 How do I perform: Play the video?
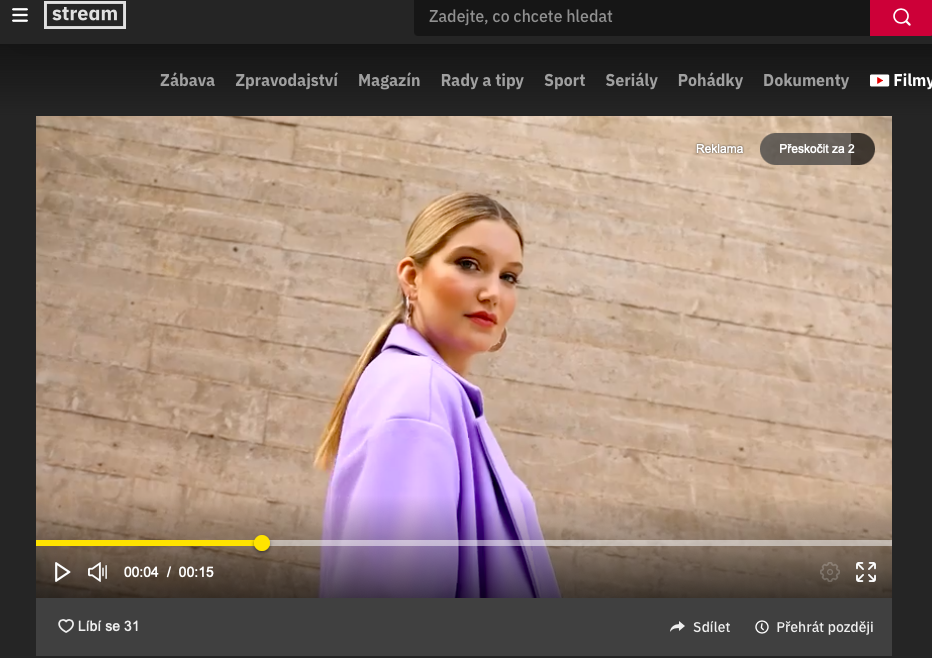[62, 572]
